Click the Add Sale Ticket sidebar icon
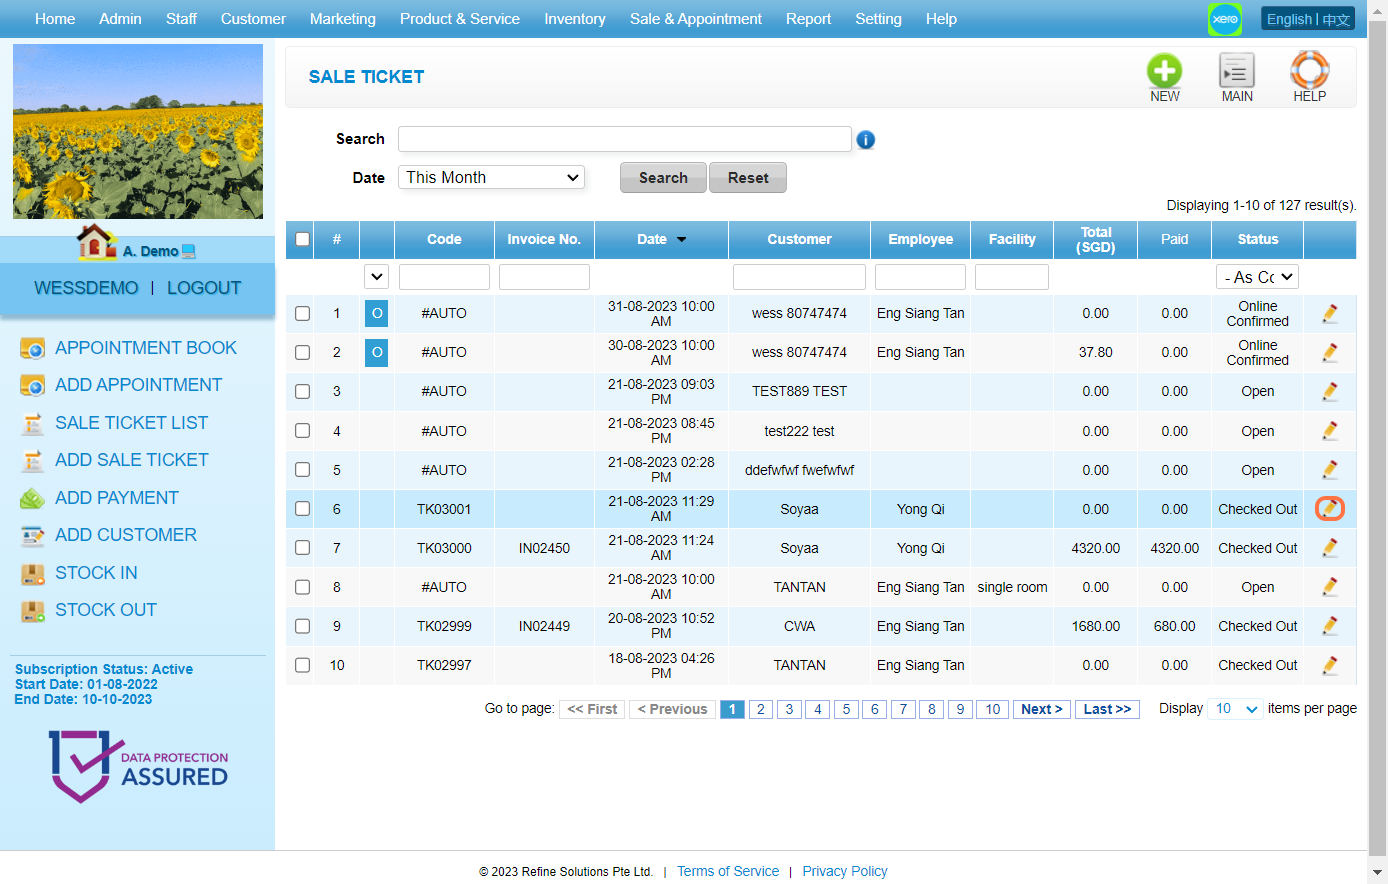1388x884 pixels. pyautogui.click(x=33, y=460)
